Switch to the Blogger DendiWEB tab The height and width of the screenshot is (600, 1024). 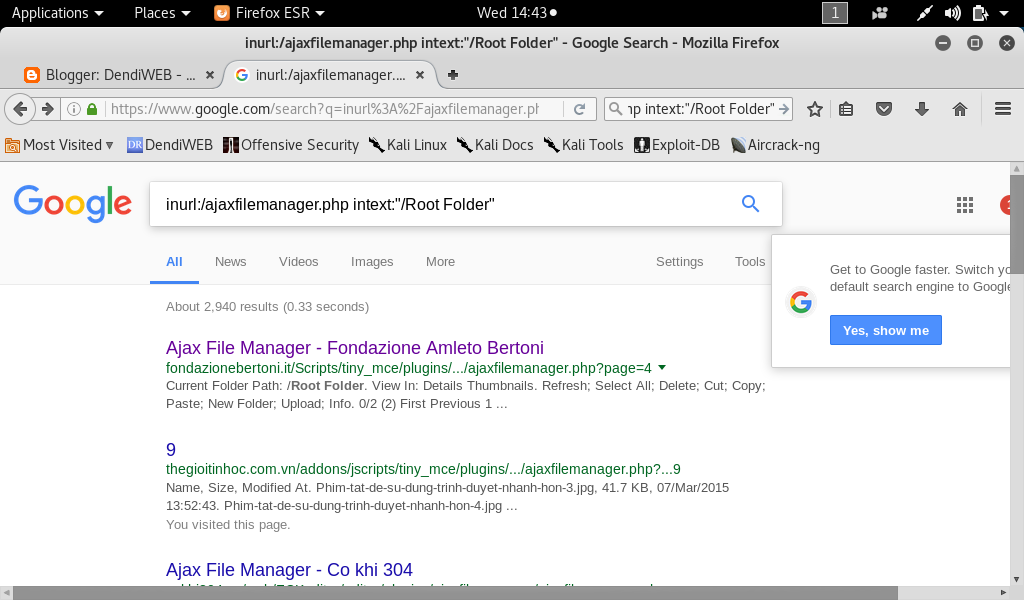[118, 75]
